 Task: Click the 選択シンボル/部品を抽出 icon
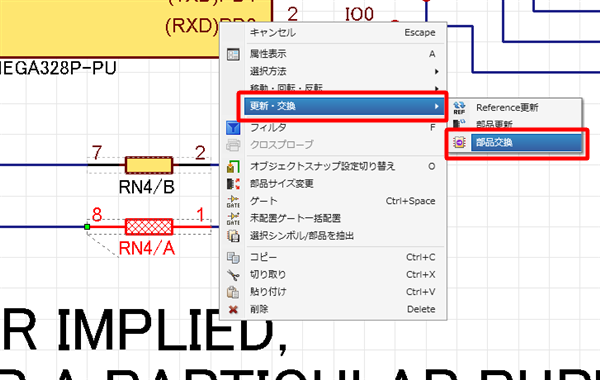coord(233,236)
